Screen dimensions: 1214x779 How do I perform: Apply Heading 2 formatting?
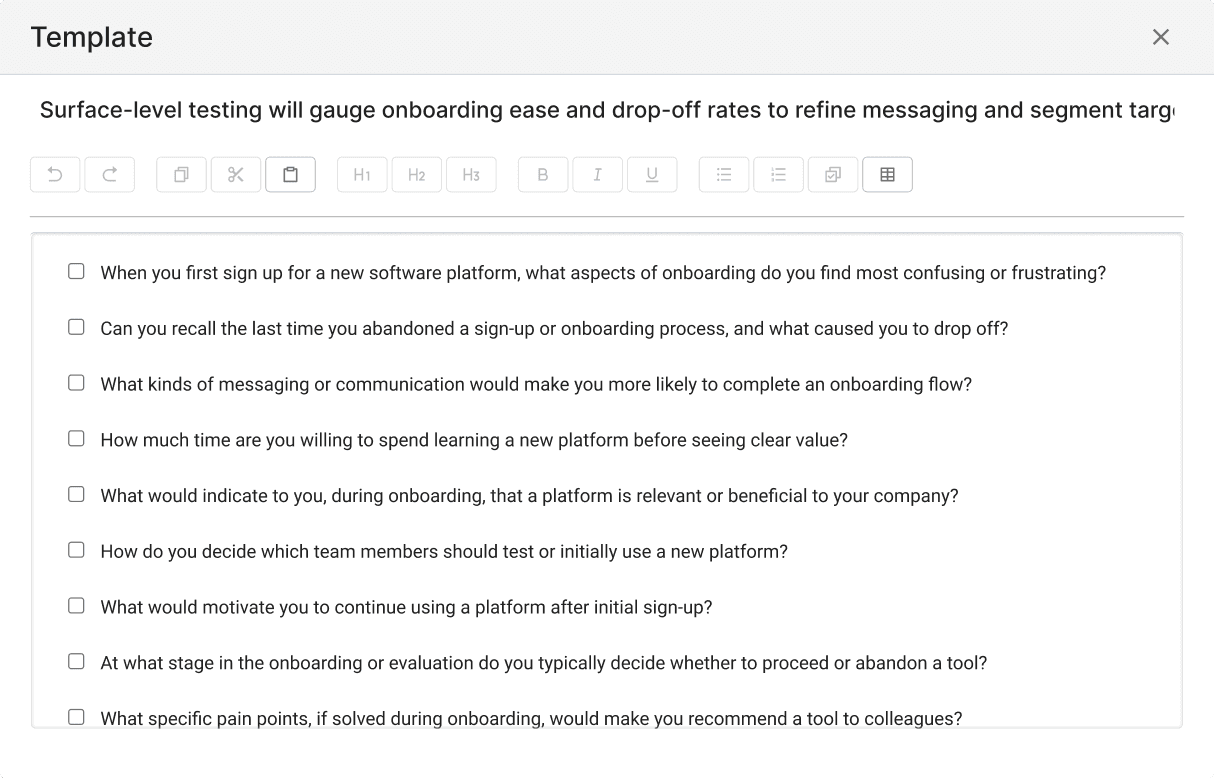click(x=417, y=175)
